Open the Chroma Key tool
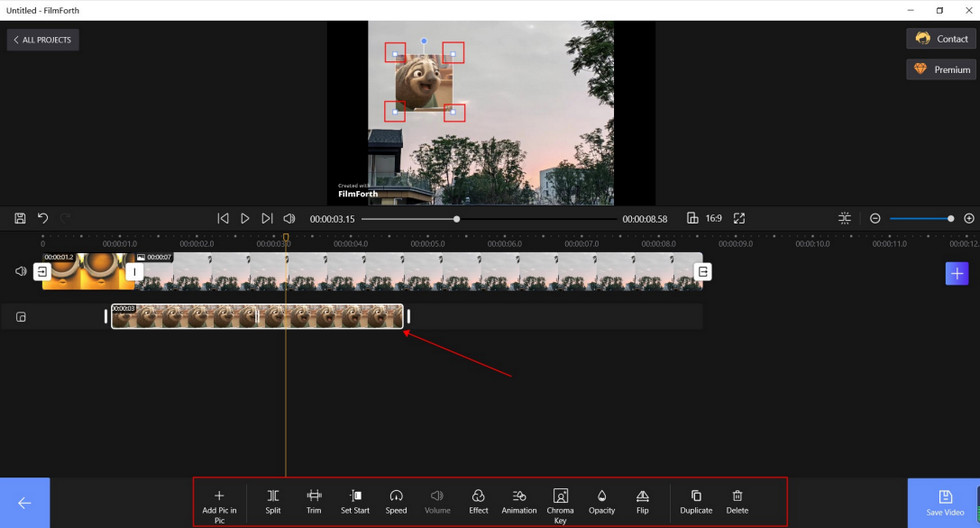The width and height of the screenshot is (980, 528). click(x=560, y=506)
